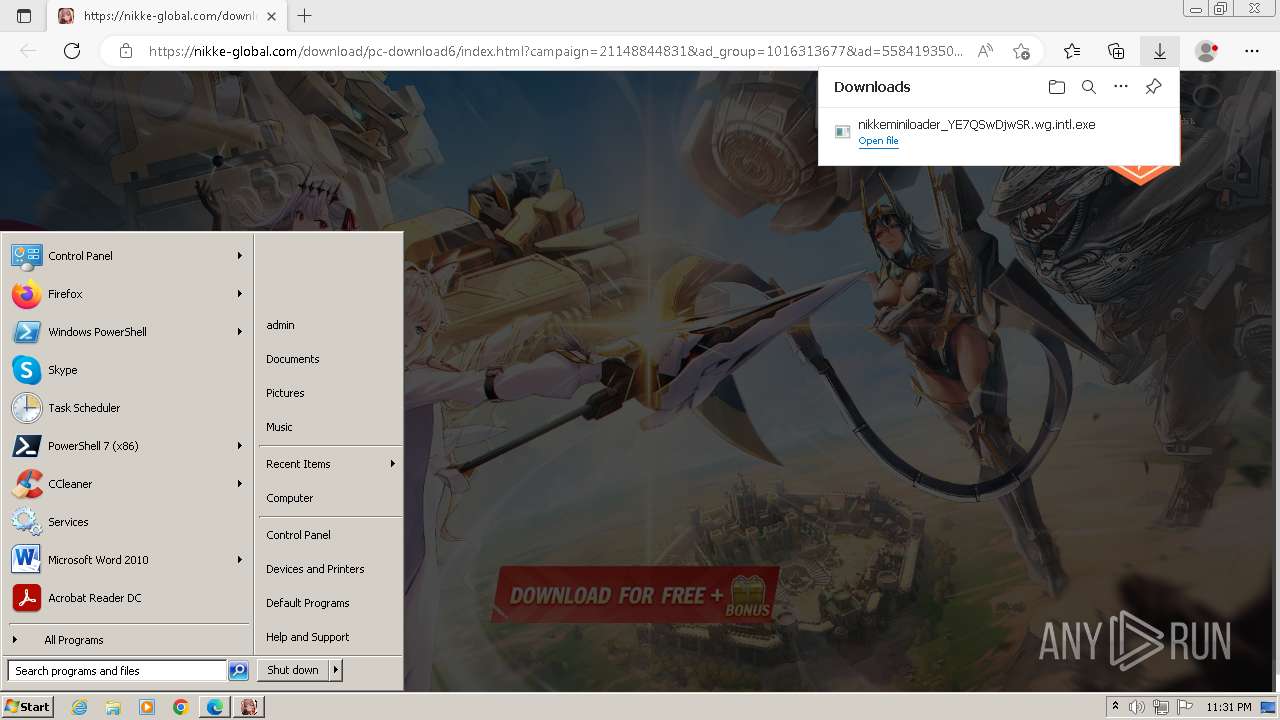Select the nikke-global.com tab

tap(168, 16)
